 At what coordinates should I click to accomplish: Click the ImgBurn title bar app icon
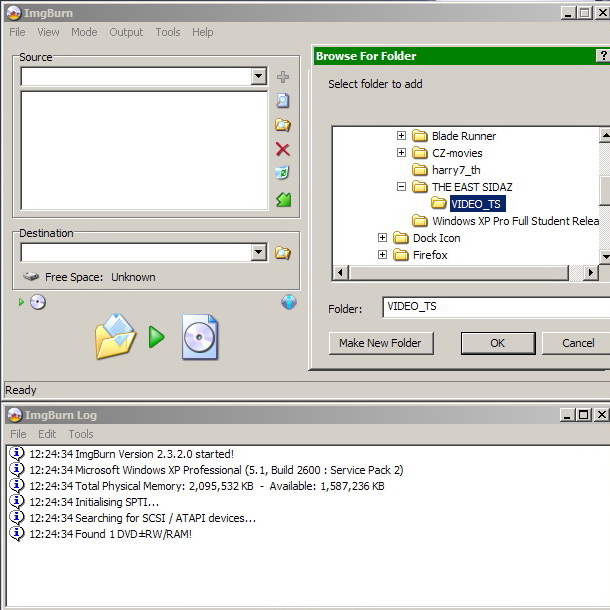tap(14, 13)
